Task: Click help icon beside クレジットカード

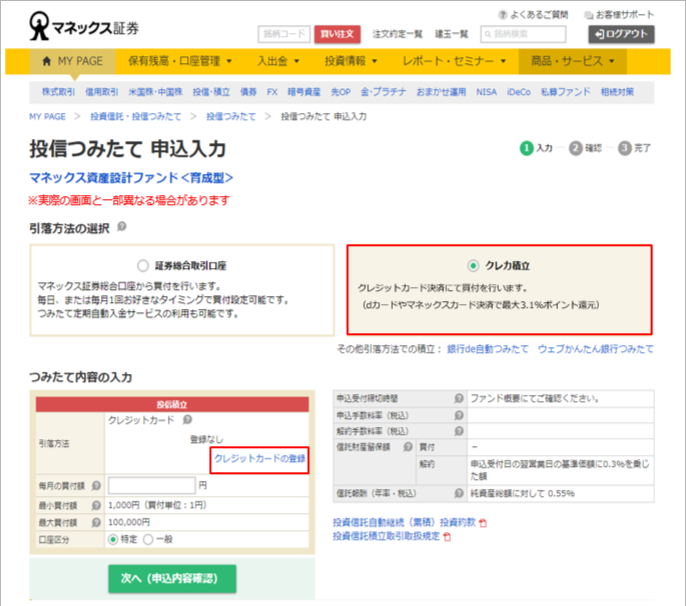Action: pos(187,420)
